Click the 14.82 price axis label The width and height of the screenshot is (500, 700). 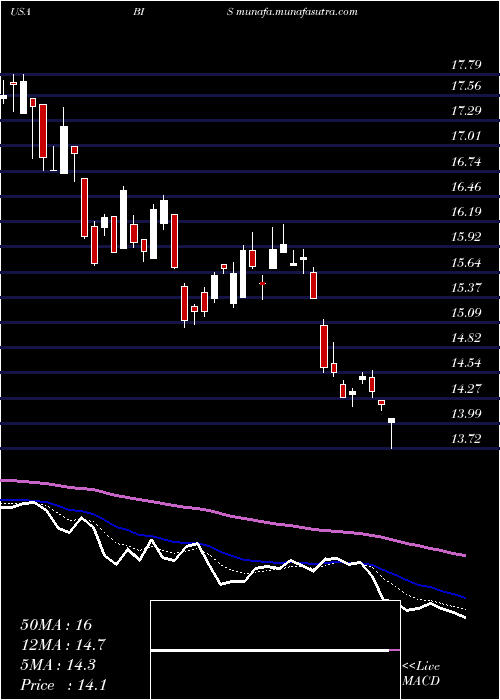[x=466, y=338]
